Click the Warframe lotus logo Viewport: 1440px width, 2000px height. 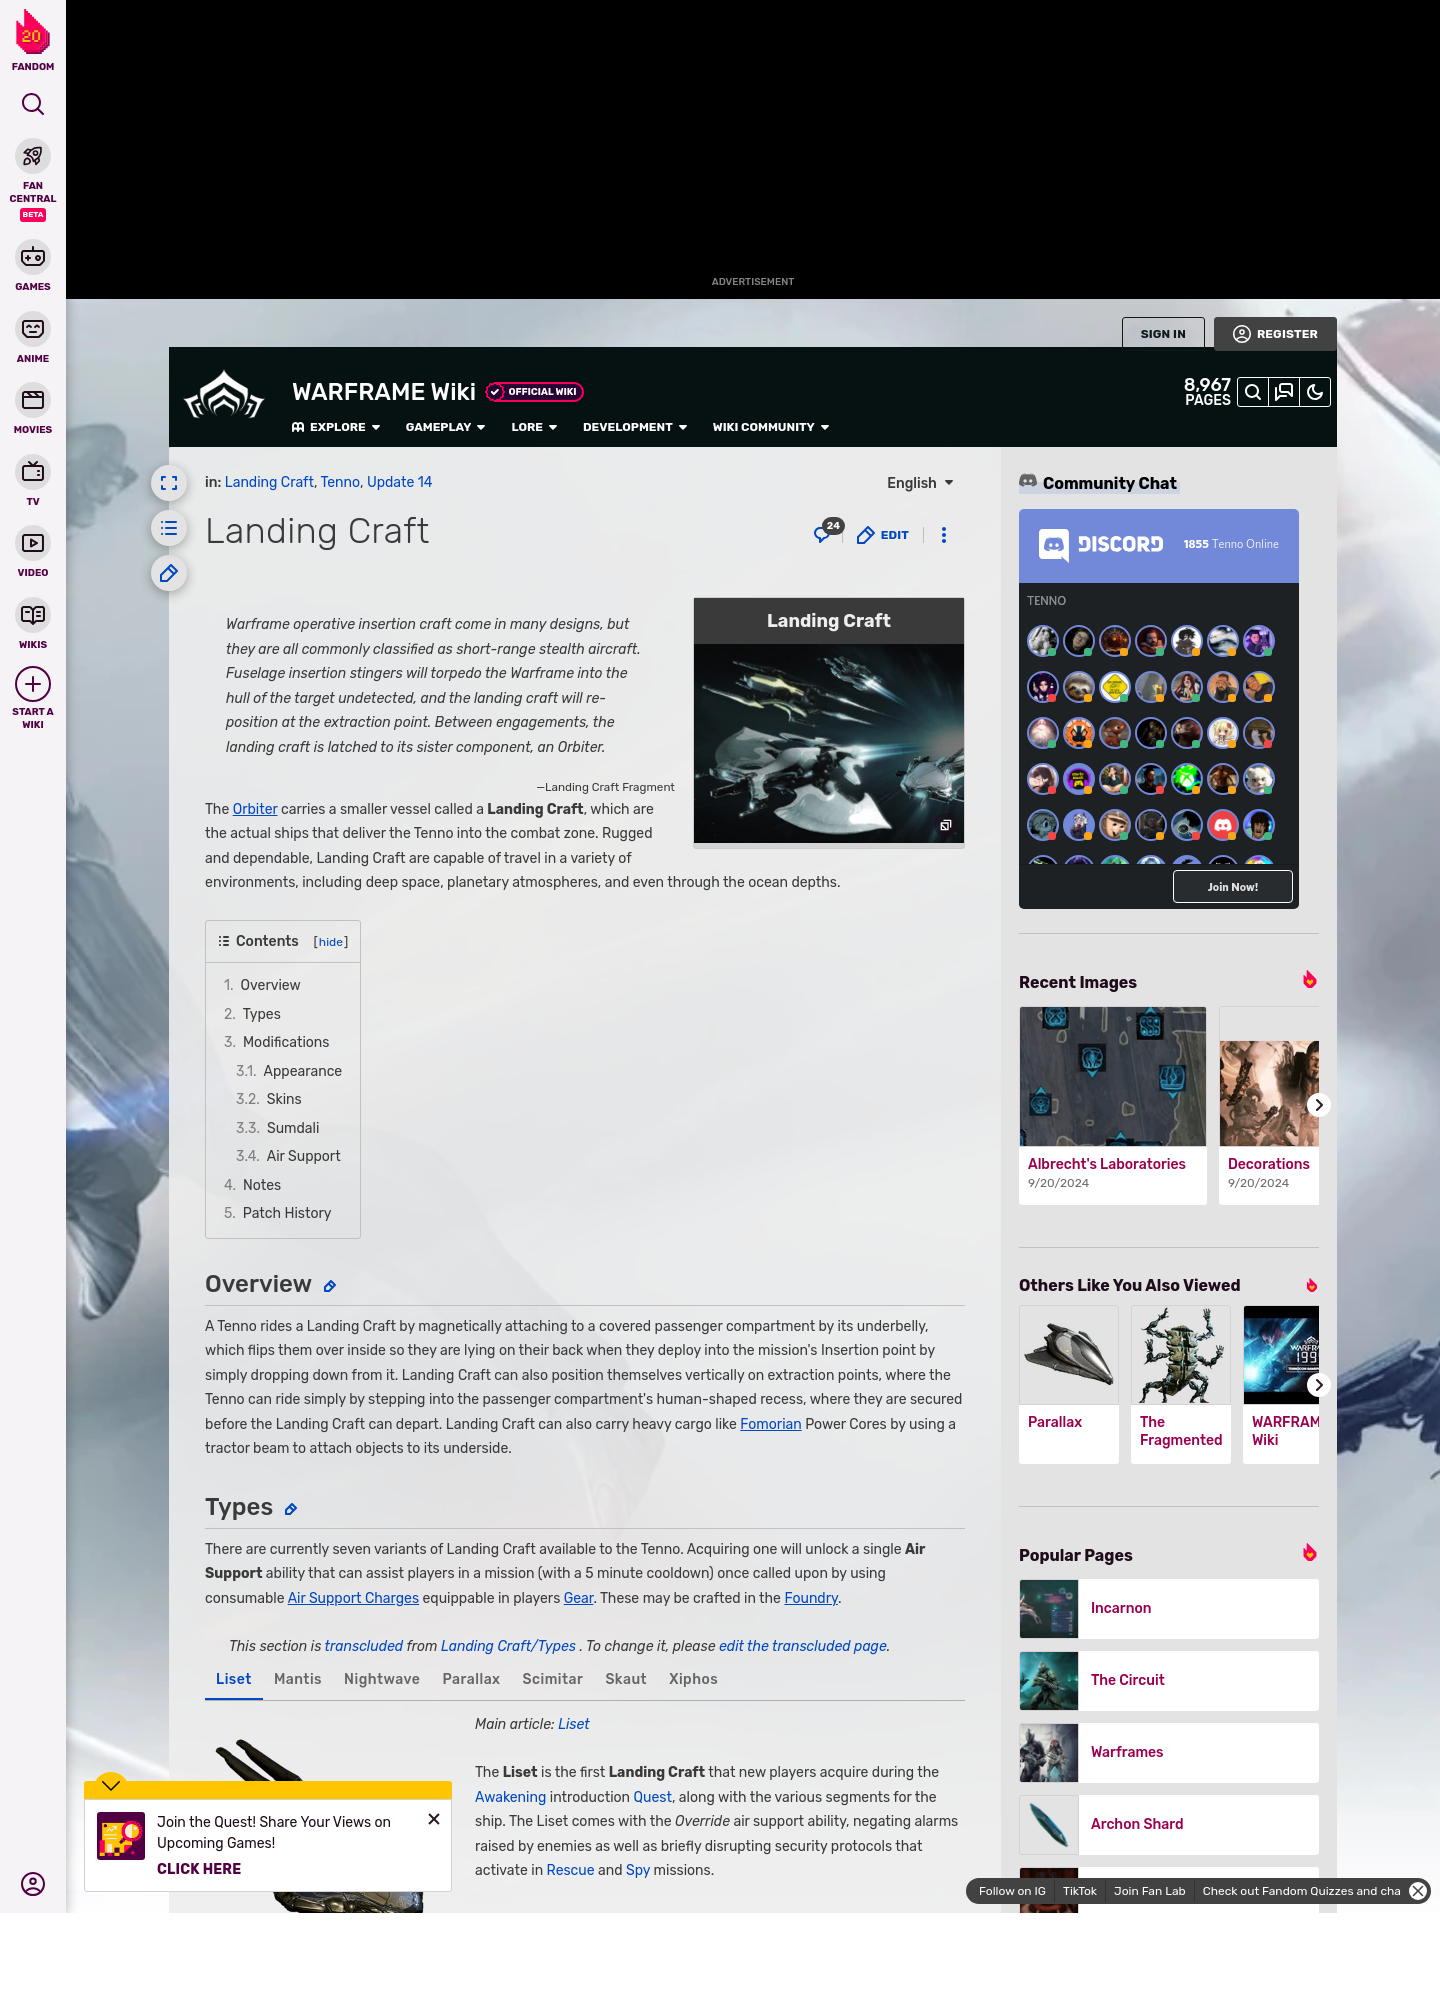224,396
